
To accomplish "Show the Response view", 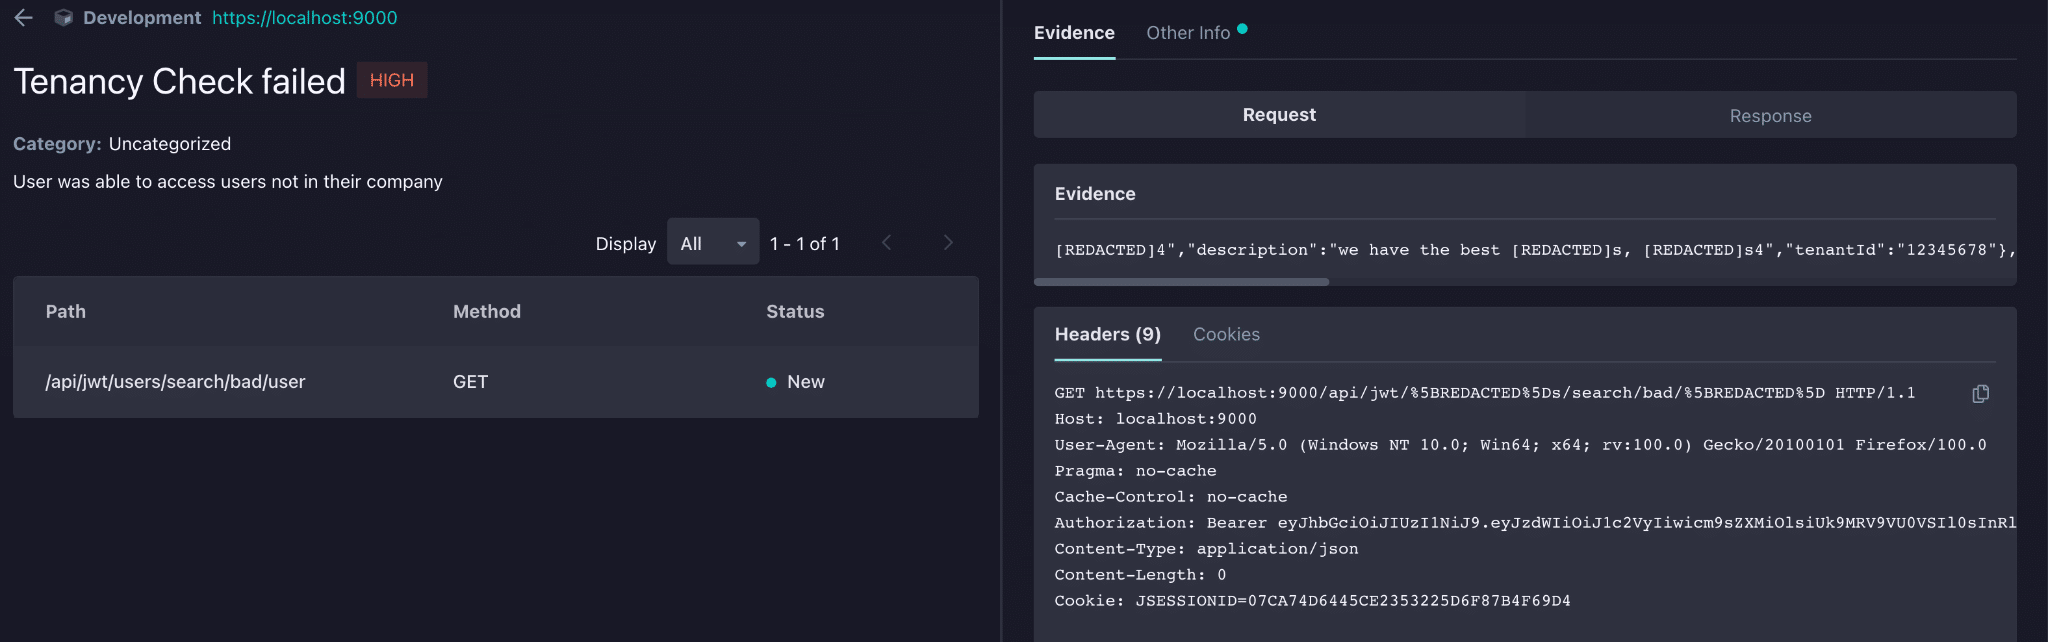I will pos(1770,116).
